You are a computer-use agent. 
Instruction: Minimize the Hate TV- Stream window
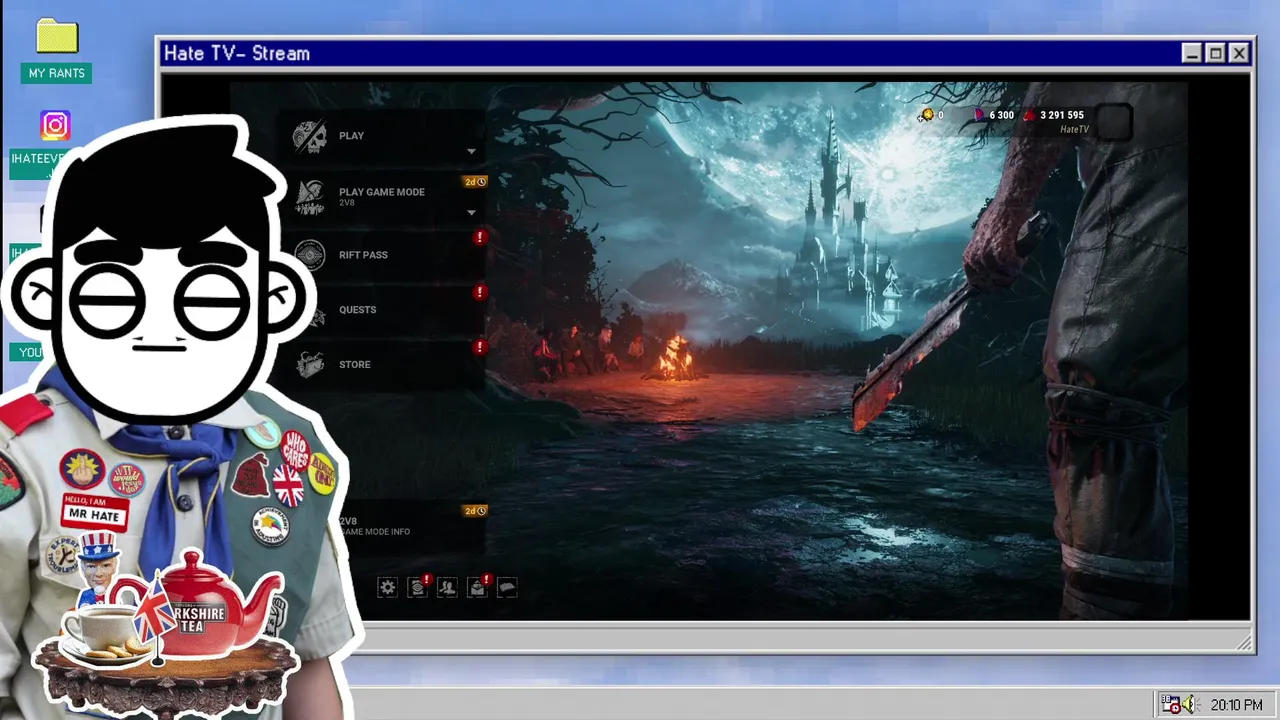tap(1191, 54)
